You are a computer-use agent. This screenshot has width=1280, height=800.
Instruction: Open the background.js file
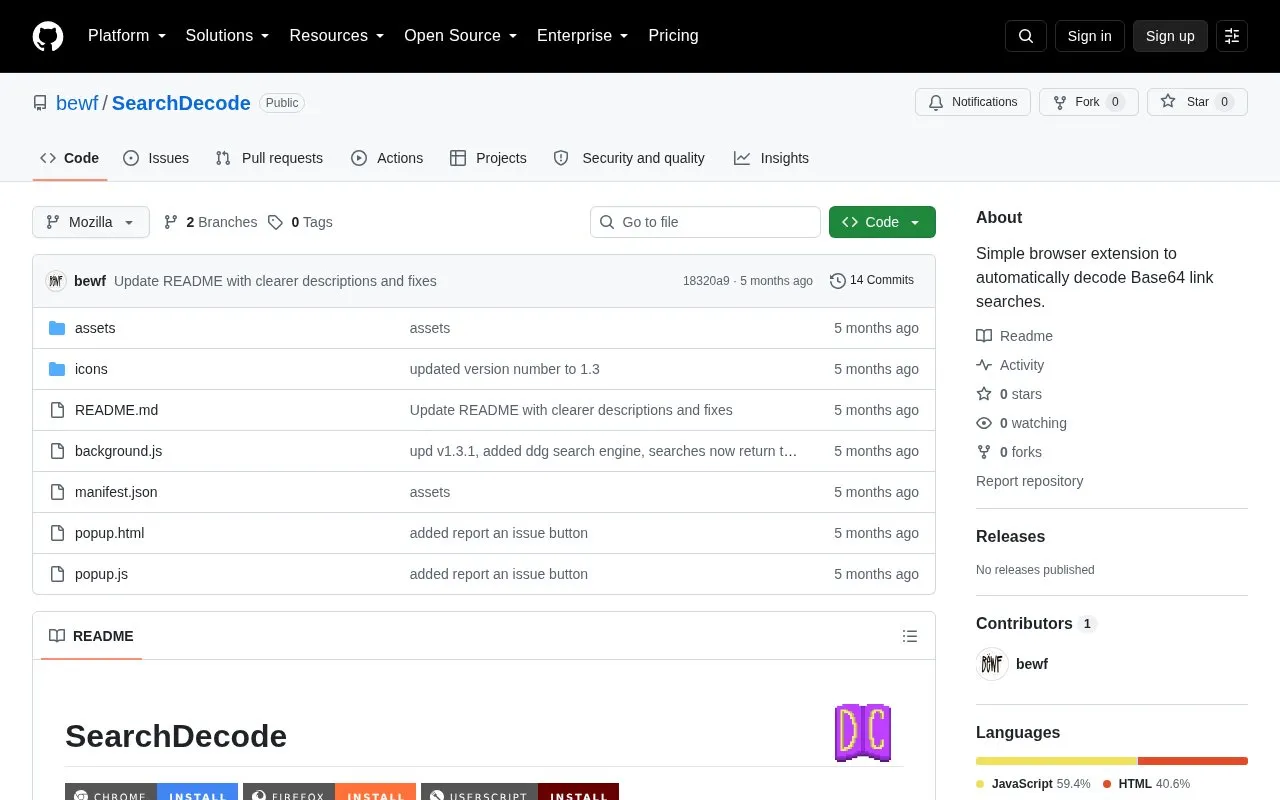pos(118,451)
